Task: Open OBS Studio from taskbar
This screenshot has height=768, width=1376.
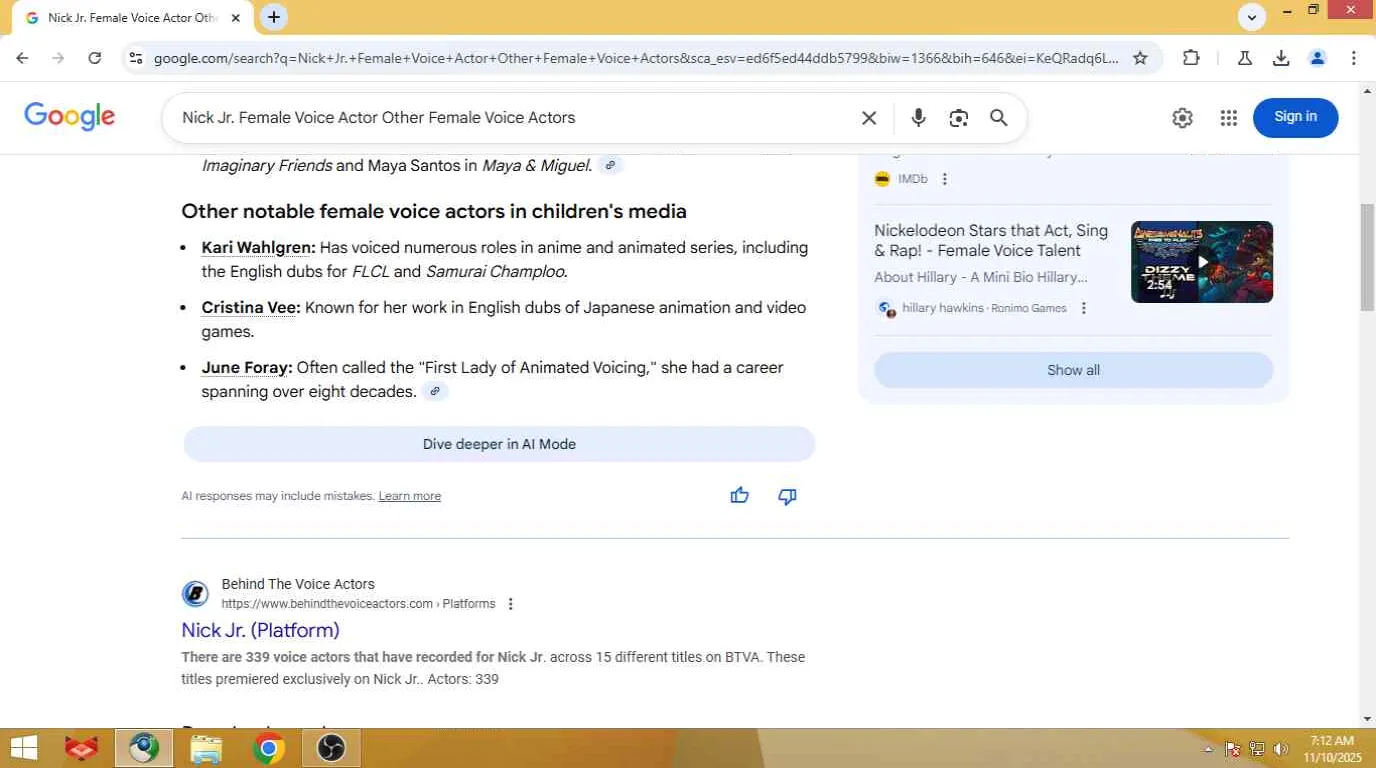Action: click(x=331, y=748)
